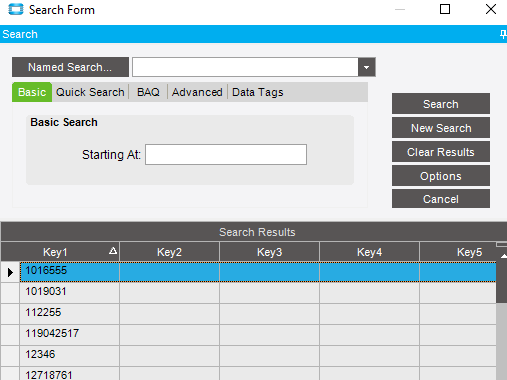Pin the Search panel with pushpin icon
This screenshot has height=380, width=507.
503,34
